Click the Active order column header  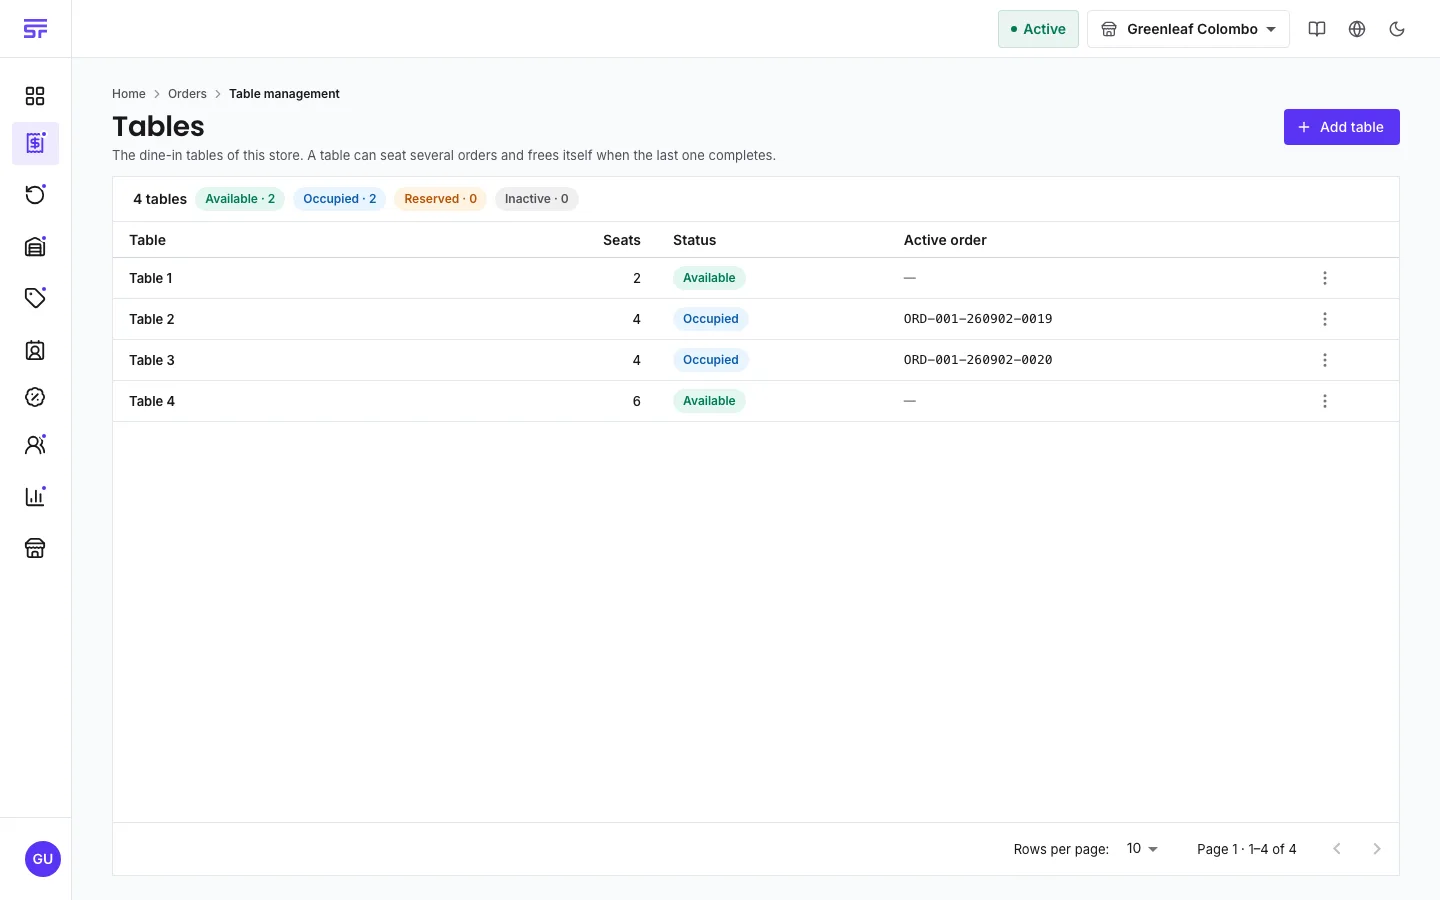tap(945, 240)
